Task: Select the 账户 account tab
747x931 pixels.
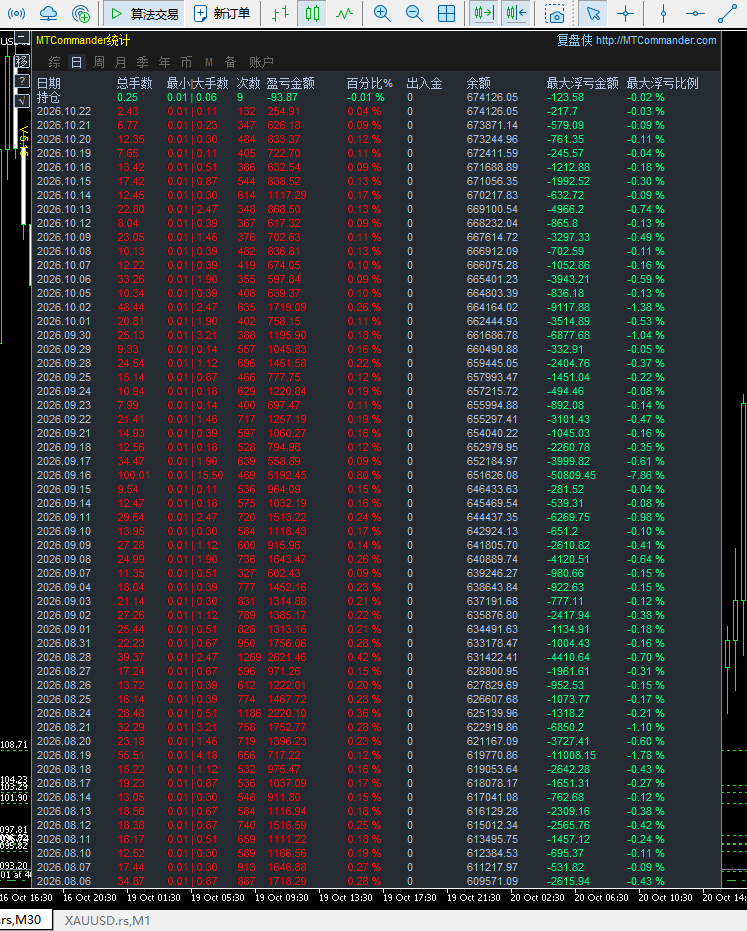Action: [x=261, y=62]
